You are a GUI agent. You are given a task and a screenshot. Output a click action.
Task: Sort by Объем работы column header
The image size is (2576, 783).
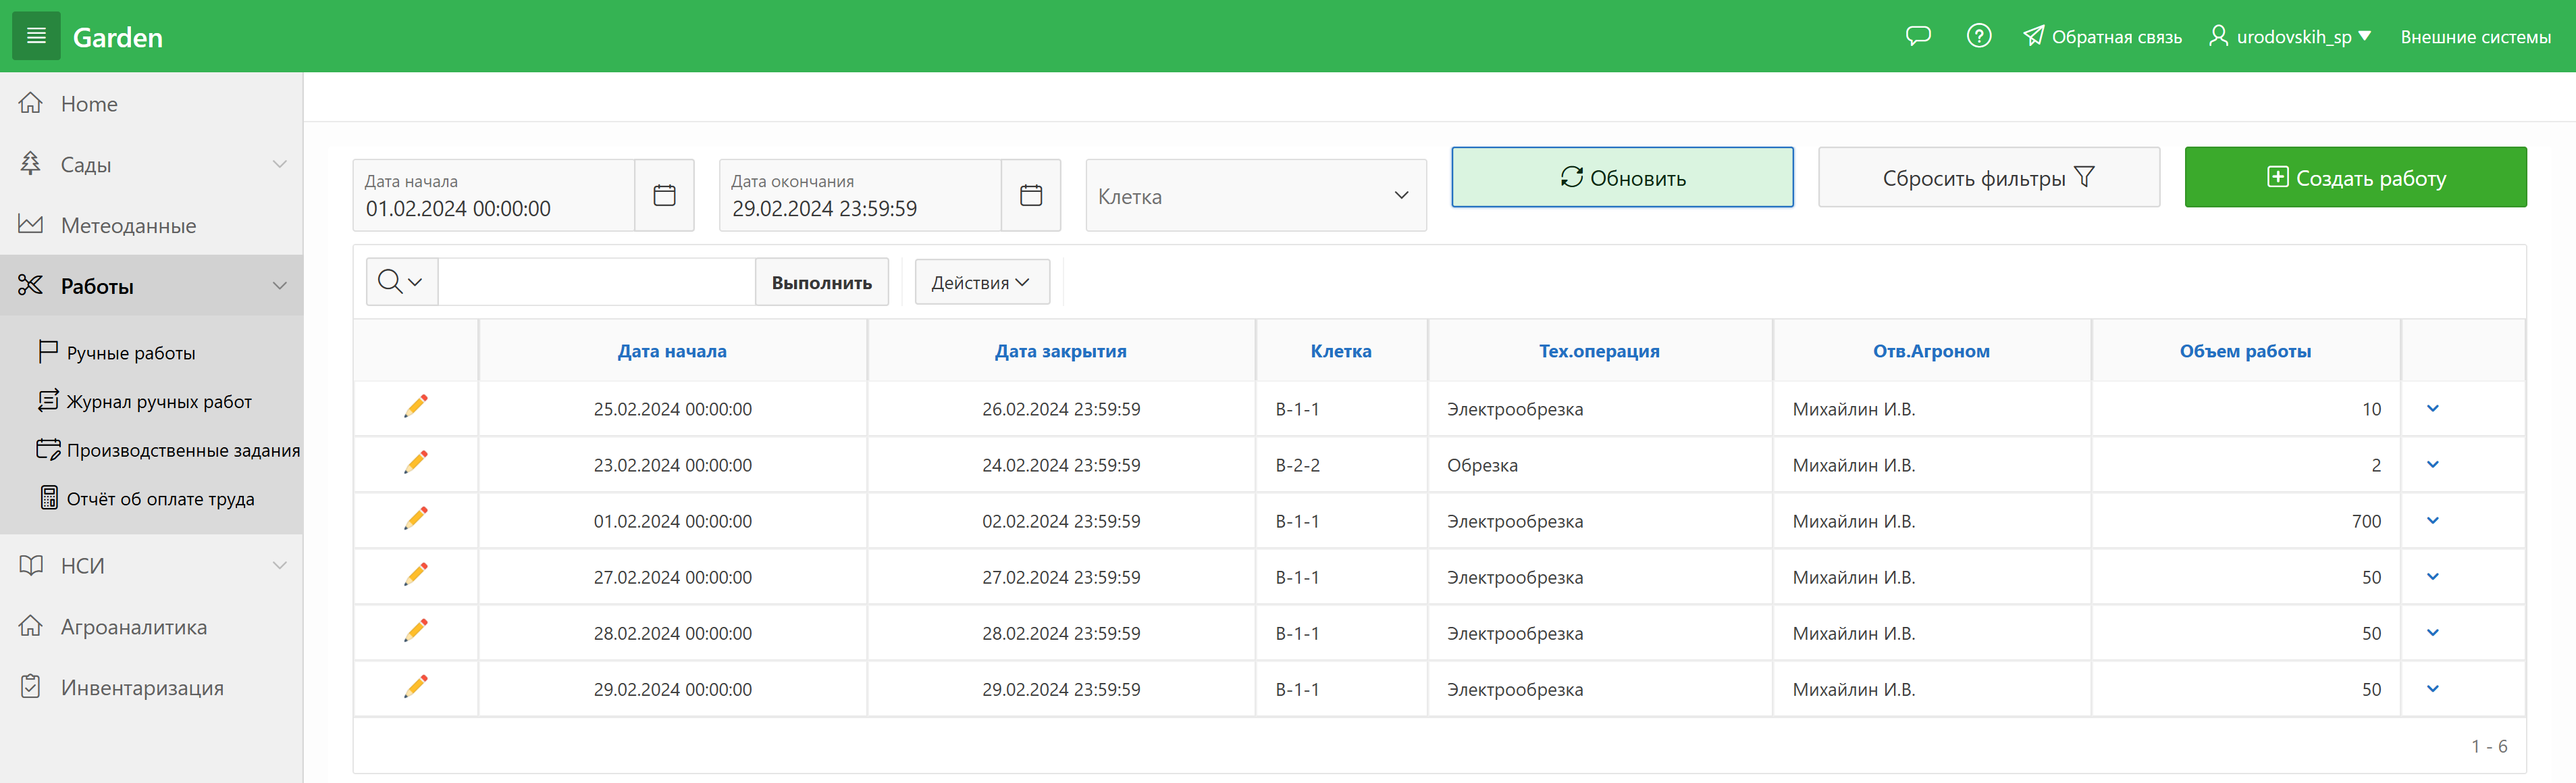coord(2244,351)
